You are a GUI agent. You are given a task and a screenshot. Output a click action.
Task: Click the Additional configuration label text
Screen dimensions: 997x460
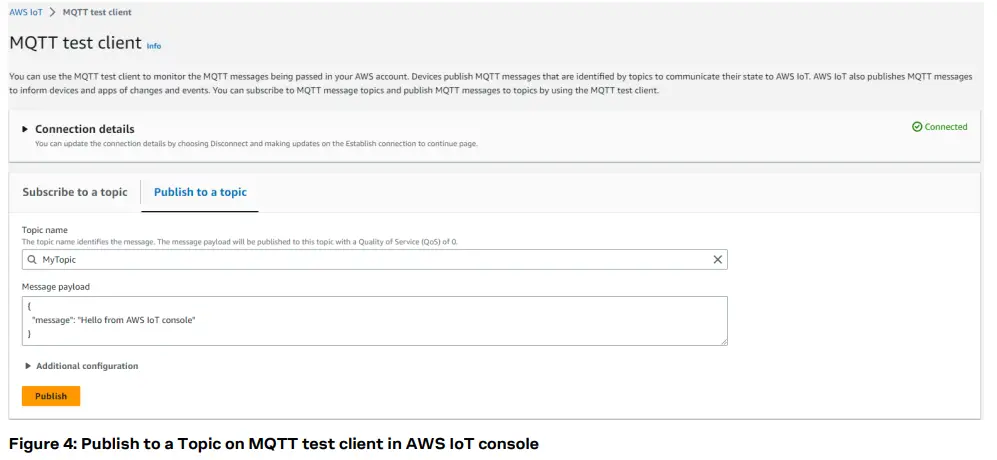87,366
